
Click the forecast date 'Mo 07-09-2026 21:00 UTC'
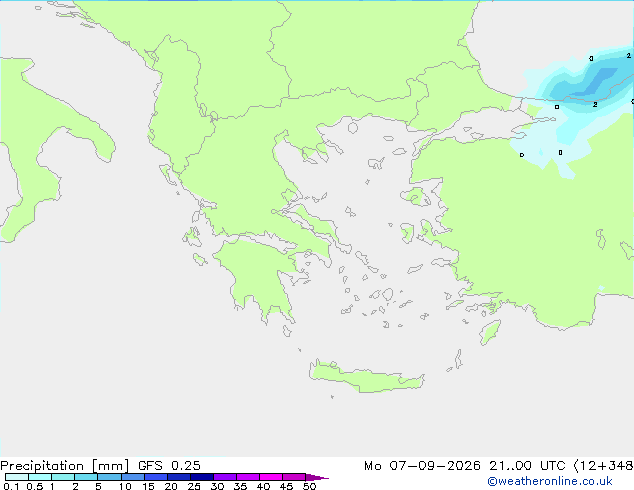point(465,466)
